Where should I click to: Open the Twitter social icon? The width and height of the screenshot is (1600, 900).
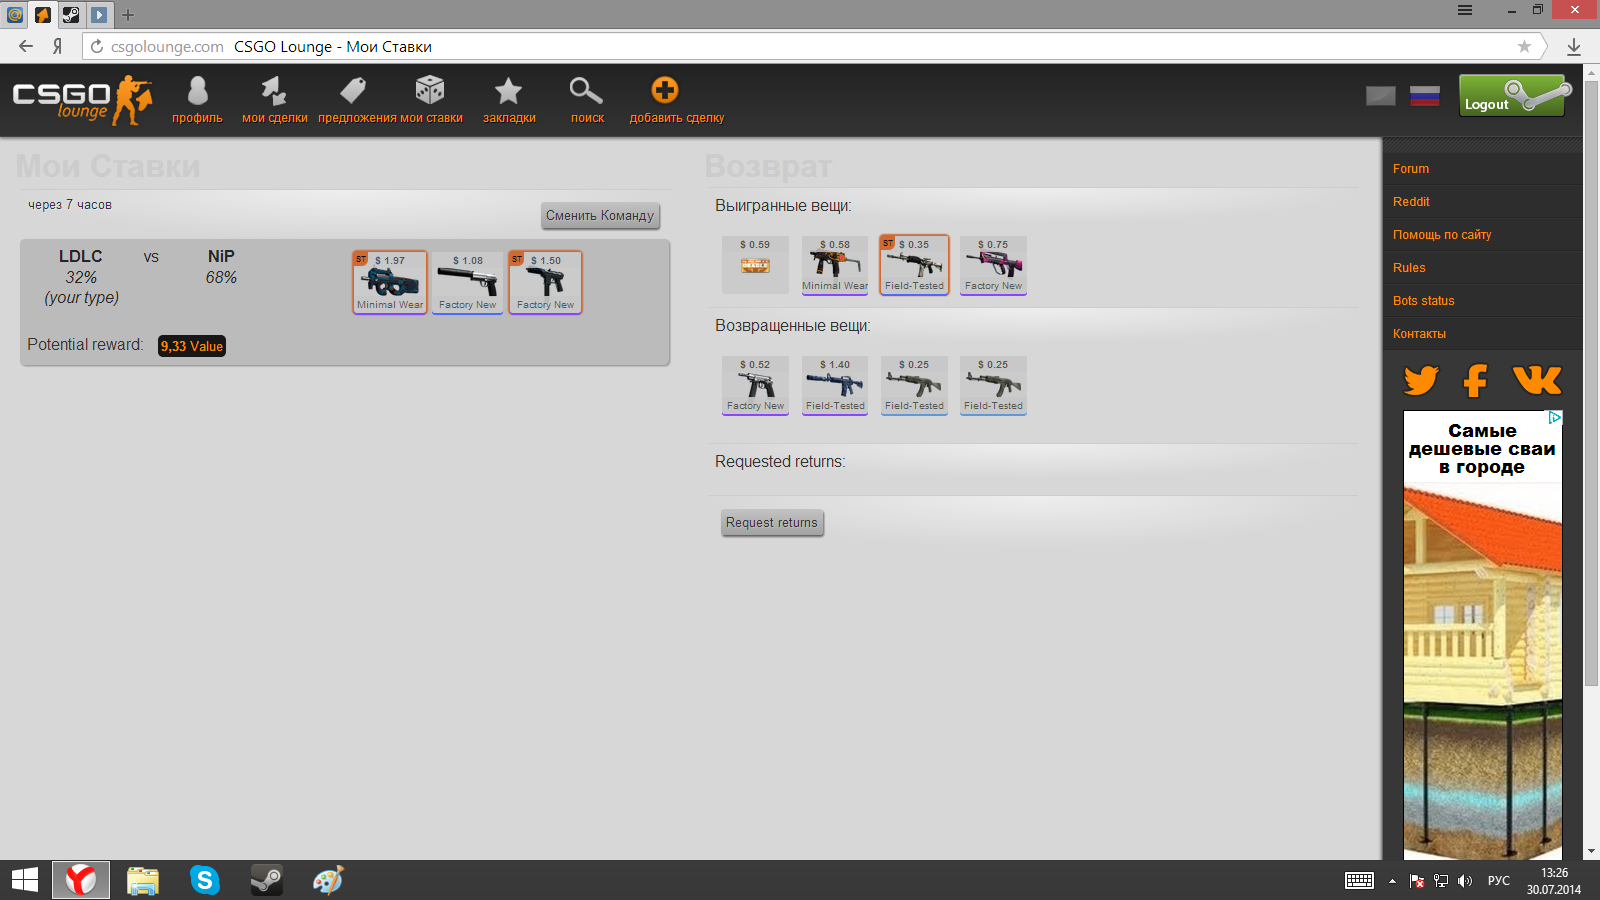pos(1421,380)
